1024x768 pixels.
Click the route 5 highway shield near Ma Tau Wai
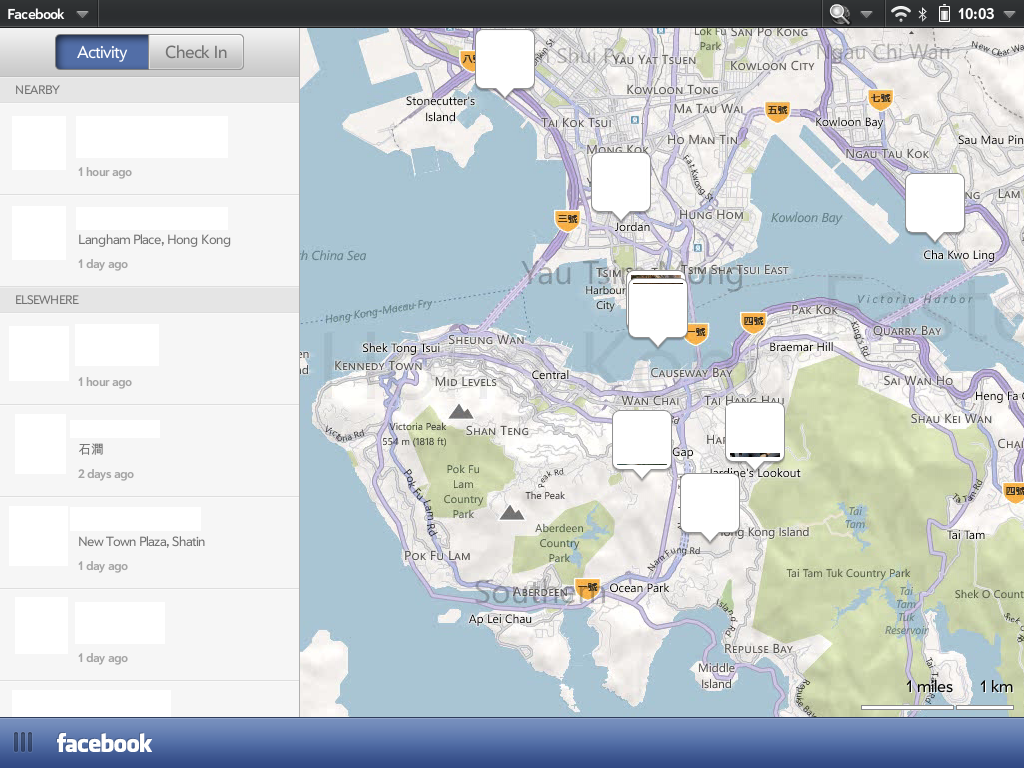click(x=777, y=111)
